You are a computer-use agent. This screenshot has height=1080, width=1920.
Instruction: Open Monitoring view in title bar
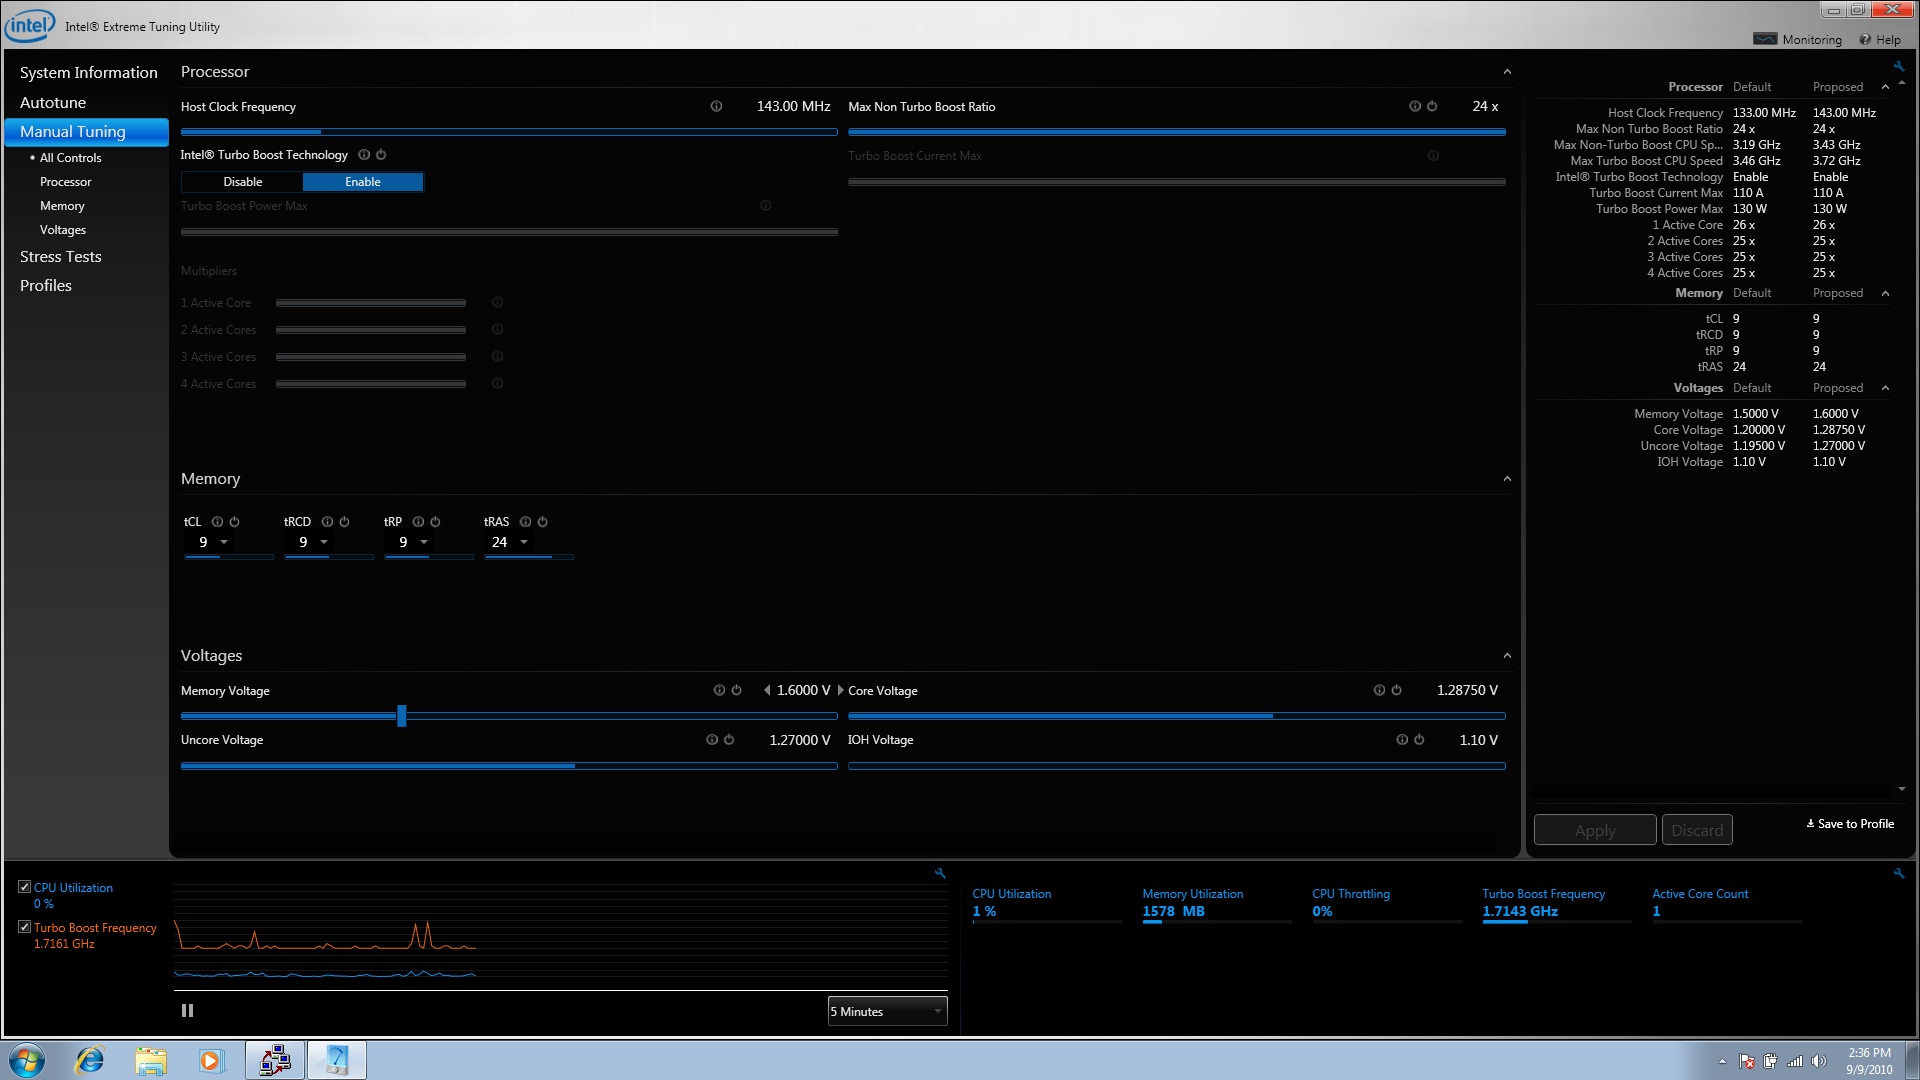click(1798, 40)
